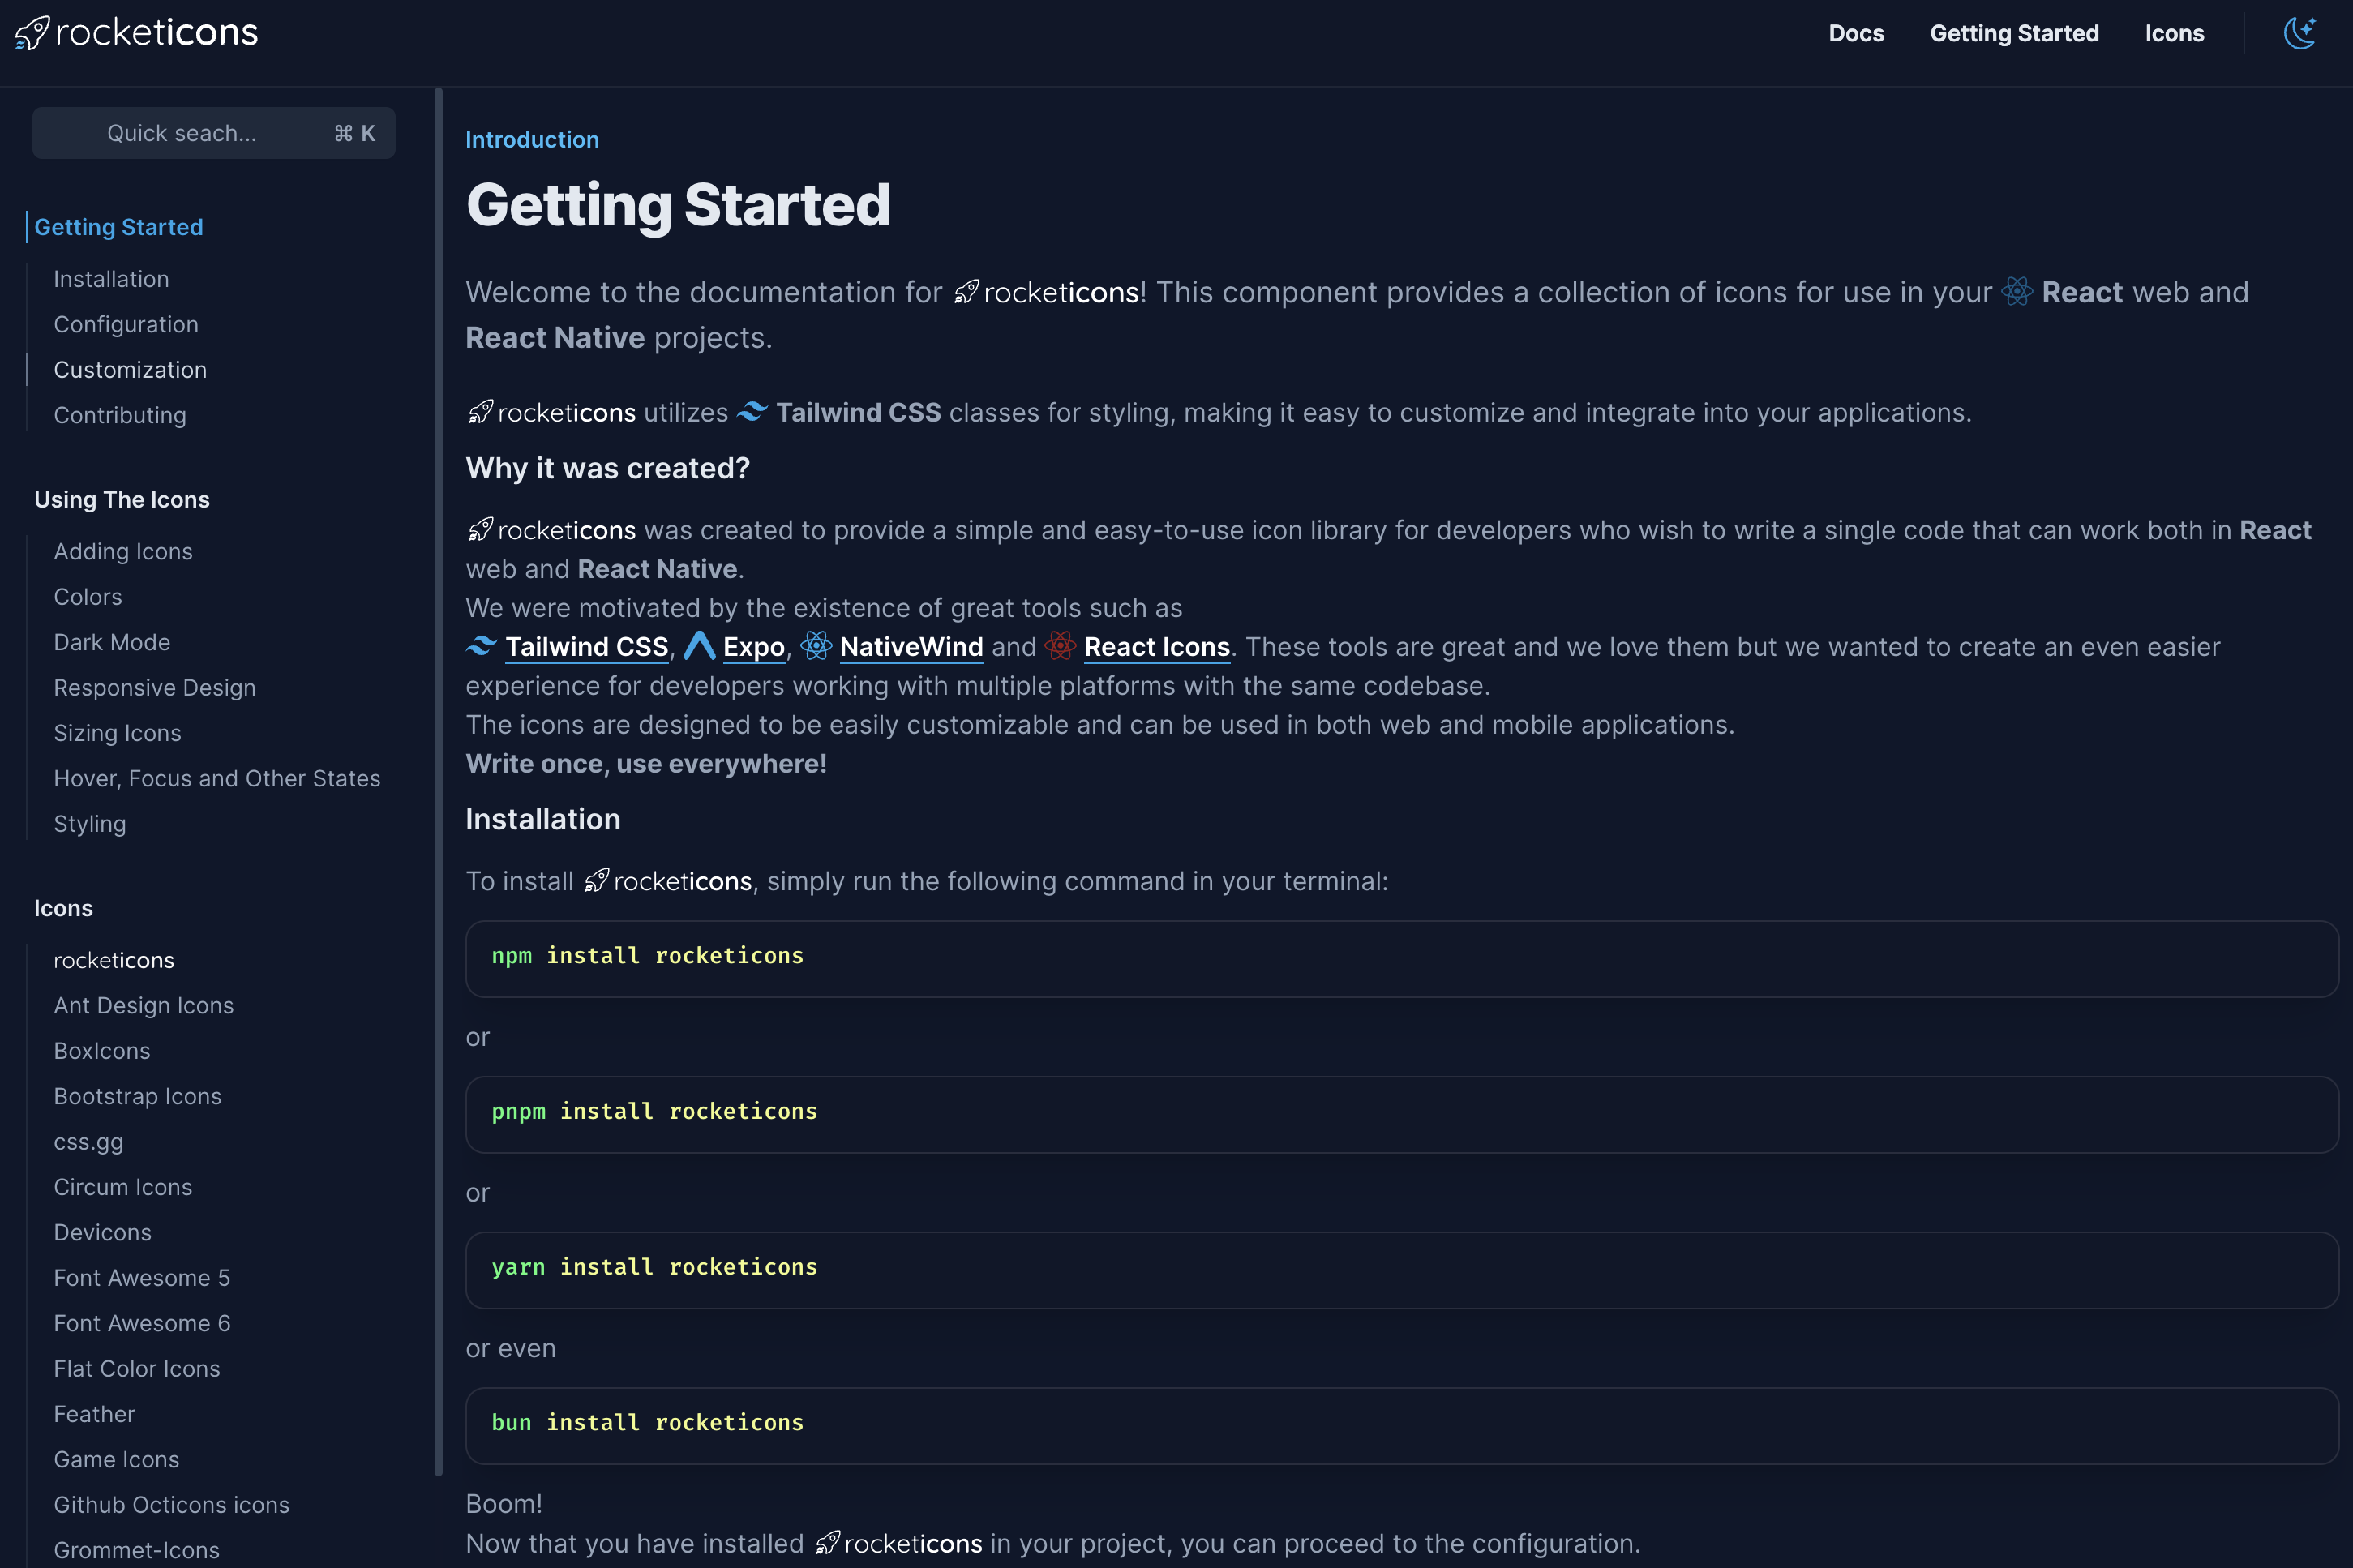
Task: Click the Tailwind icon beside Tailwind CSS link
Action: [x=481, y=646]
